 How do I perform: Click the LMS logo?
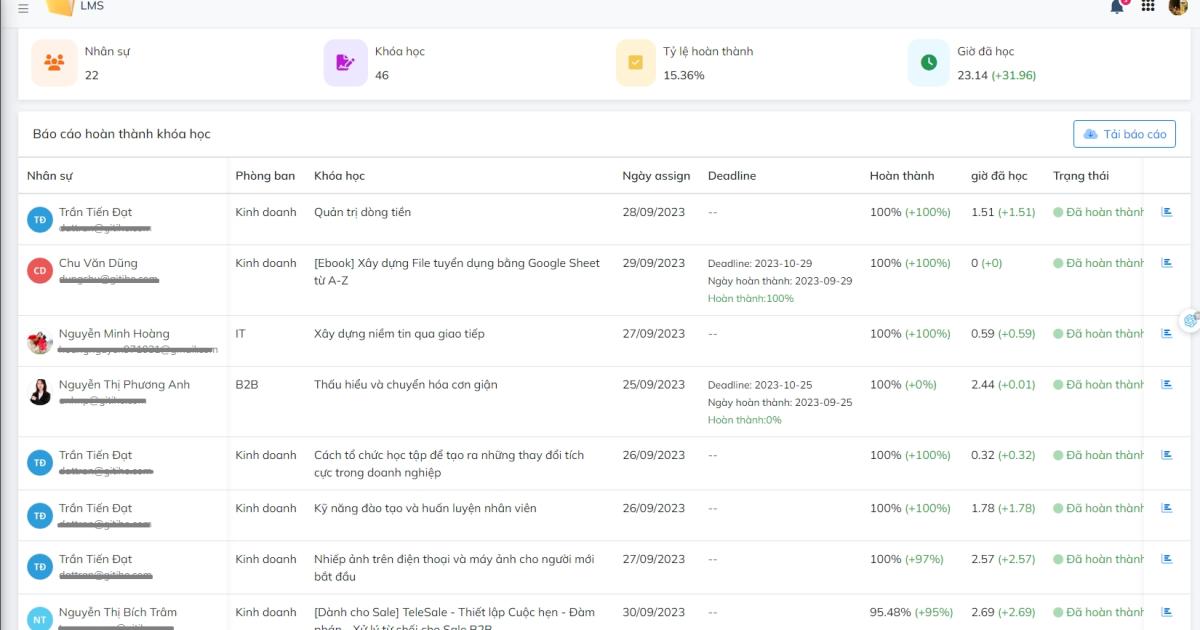click(61, 7)
